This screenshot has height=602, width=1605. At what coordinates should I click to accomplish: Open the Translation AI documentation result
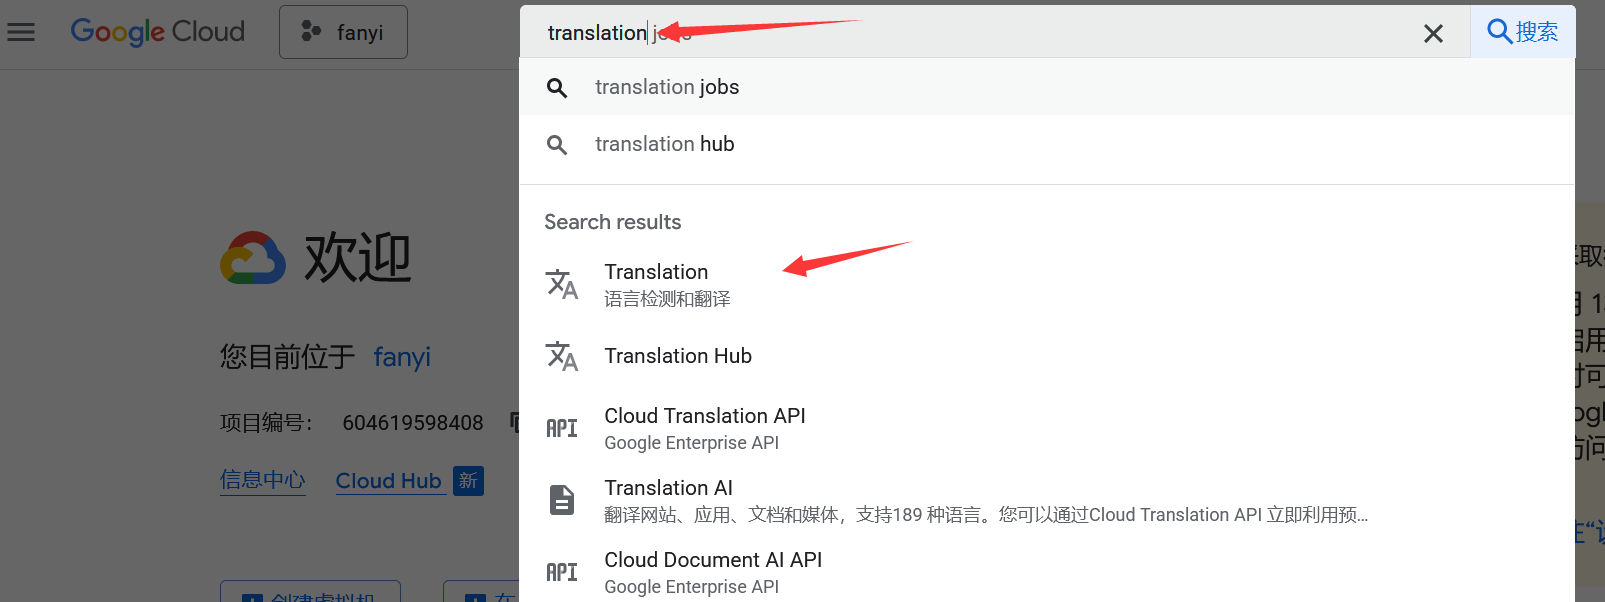[x=1047, y=500]
